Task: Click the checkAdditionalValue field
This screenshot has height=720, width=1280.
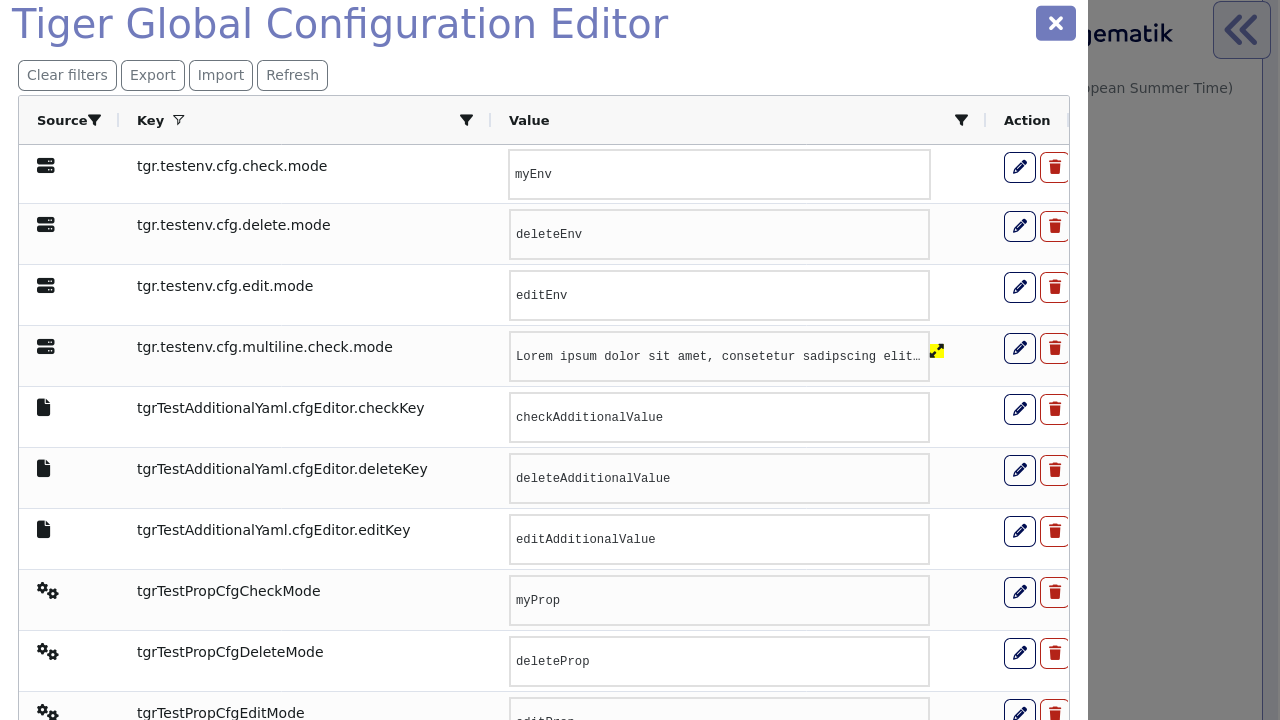Action: point(719,417)
